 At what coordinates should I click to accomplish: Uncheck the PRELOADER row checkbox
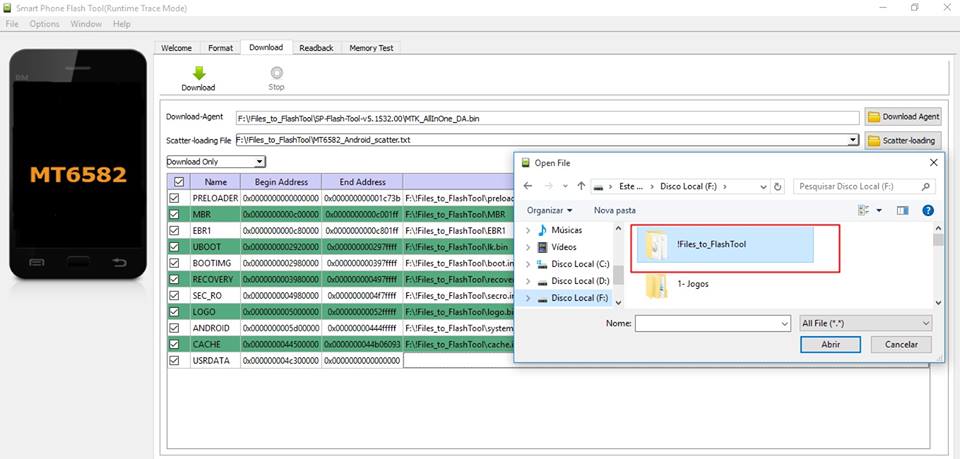click(174, 198)
